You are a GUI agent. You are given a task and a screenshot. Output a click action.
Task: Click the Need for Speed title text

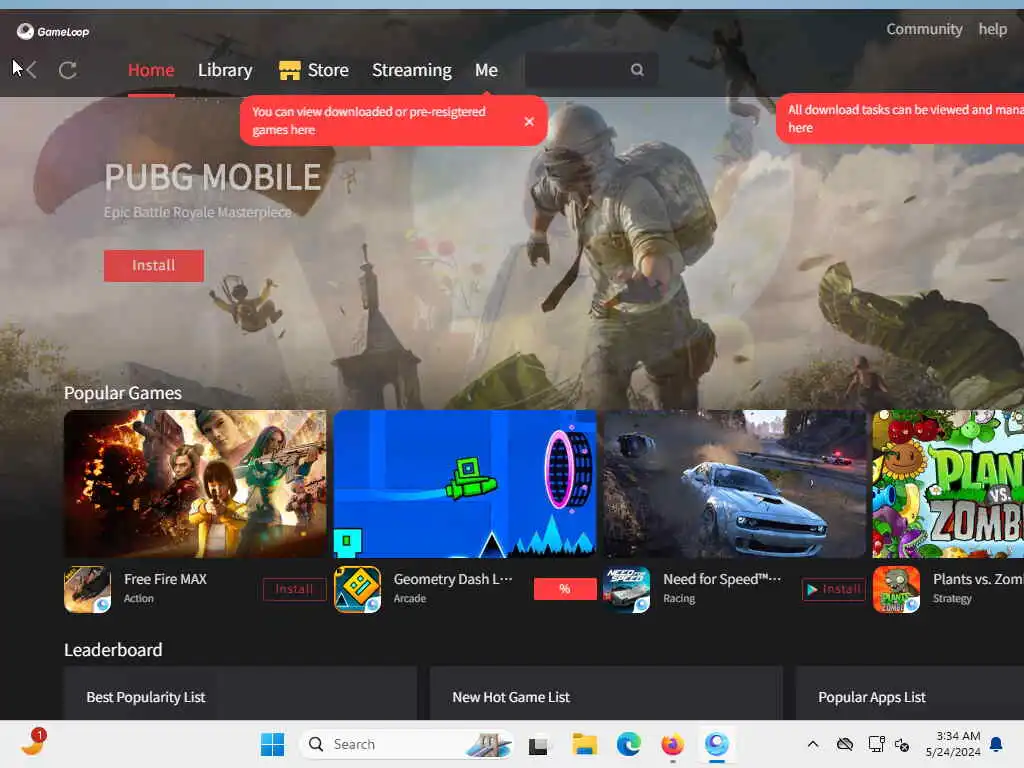tap(722, 579)
